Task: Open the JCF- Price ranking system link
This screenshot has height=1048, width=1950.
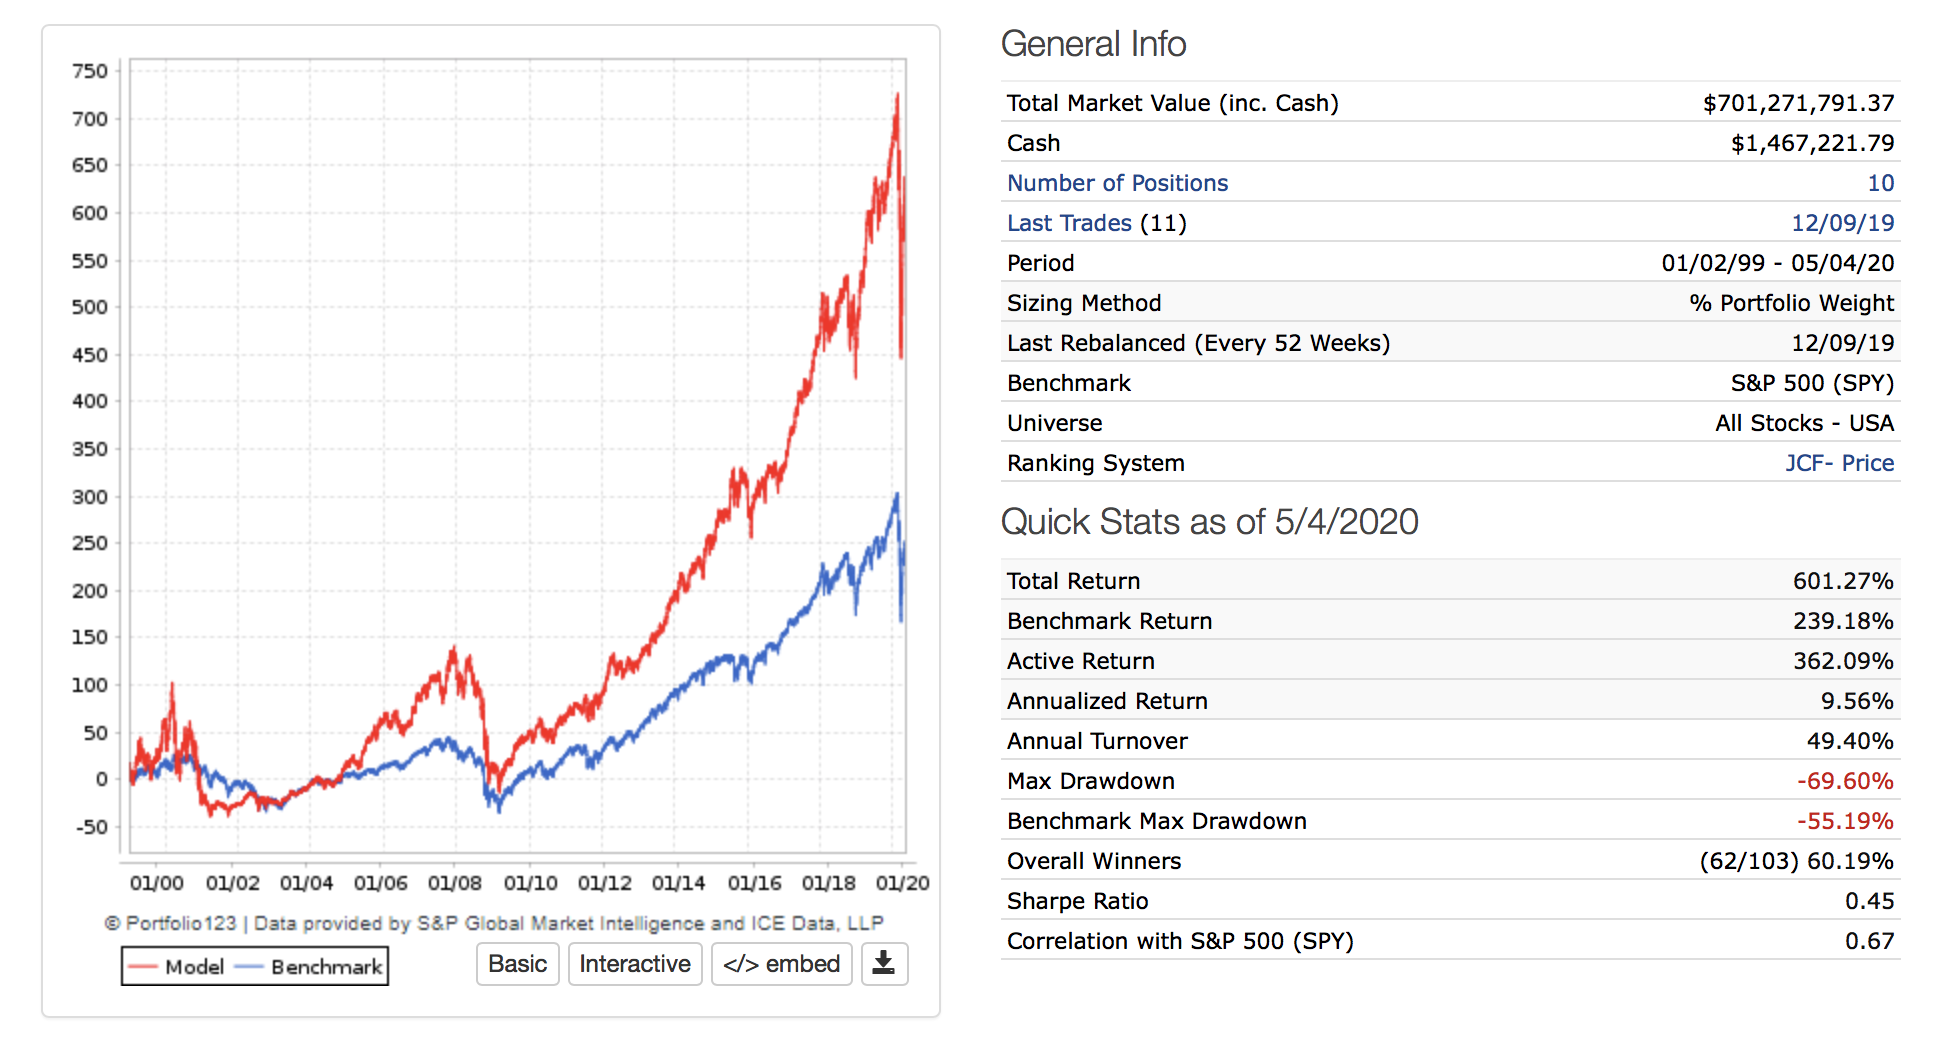Action: (x=1839, y=463)
